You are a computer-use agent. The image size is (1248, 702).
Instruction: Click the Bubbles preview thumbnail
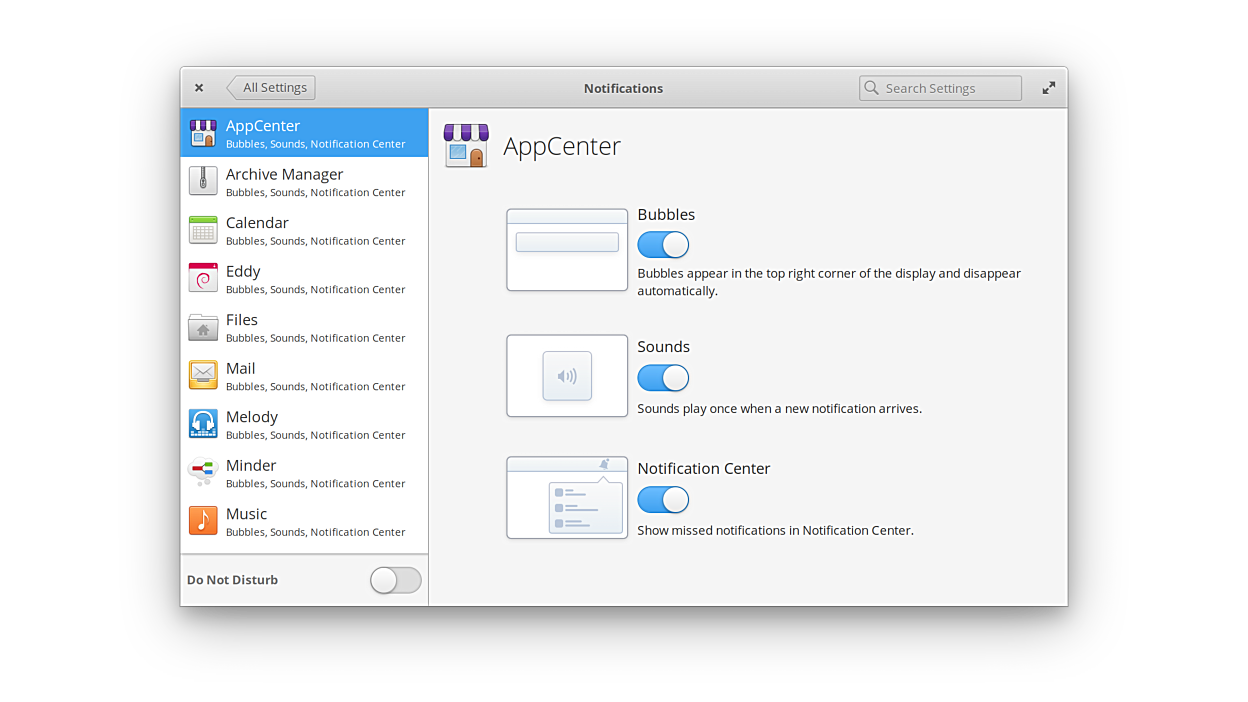click(567, 250)
